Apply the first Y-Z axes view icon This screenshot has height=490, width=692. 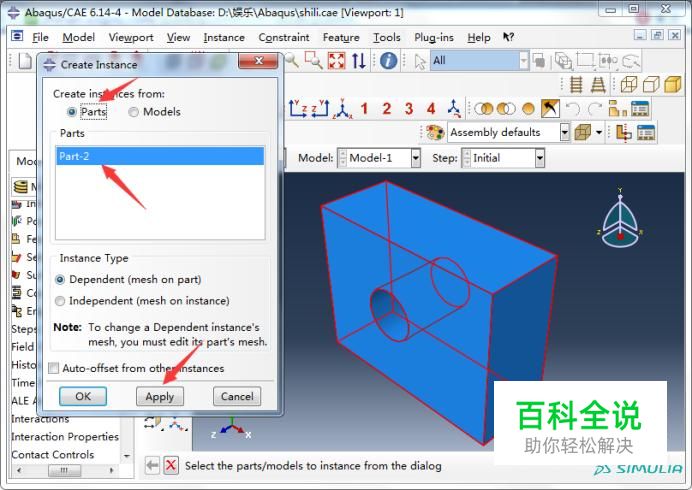coord(298,108)
